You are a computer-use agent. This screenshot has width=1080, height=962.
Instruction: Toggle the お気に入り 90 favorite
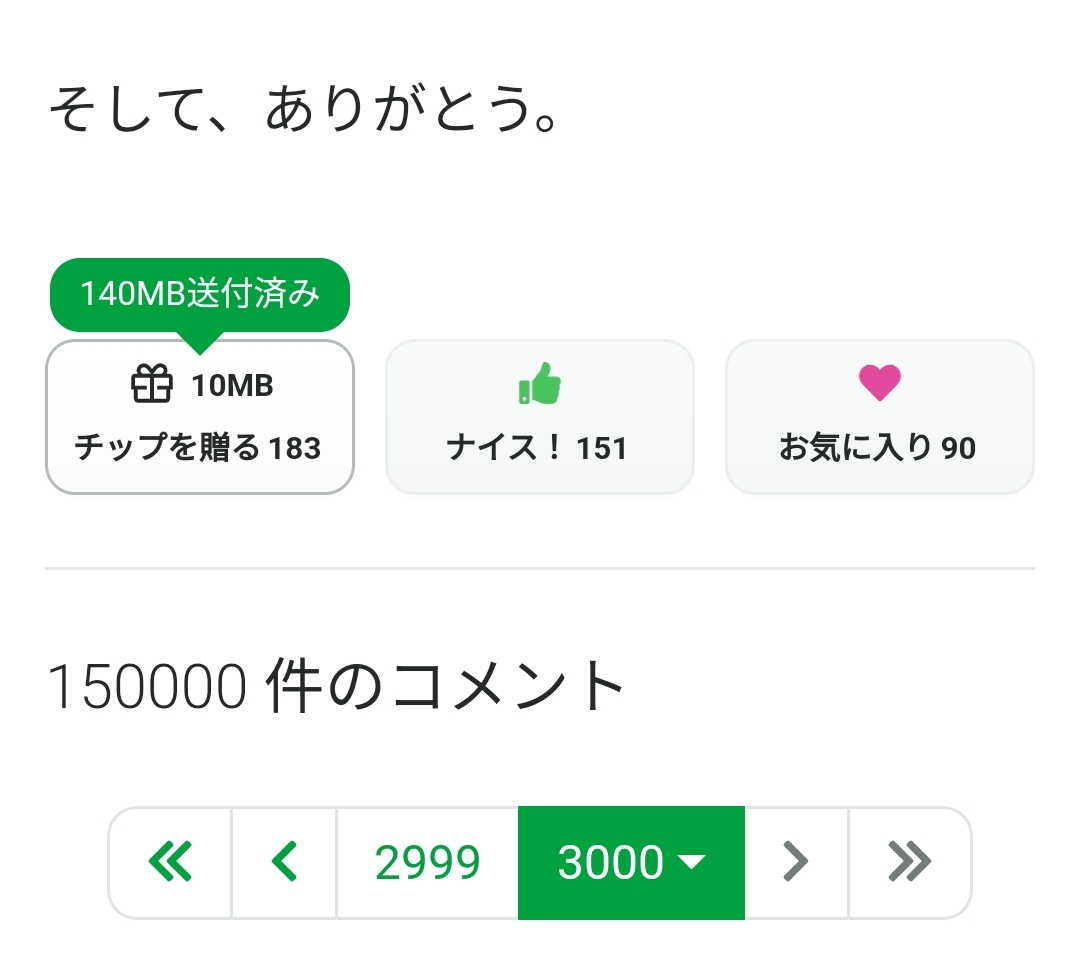tap(880, 418)
